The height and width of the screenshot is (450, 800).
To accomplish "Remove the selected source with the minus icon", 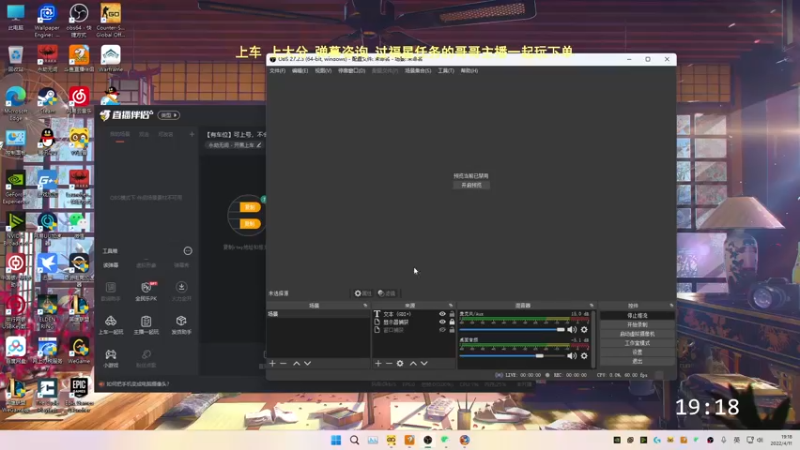I will click(x=389, y=363).
